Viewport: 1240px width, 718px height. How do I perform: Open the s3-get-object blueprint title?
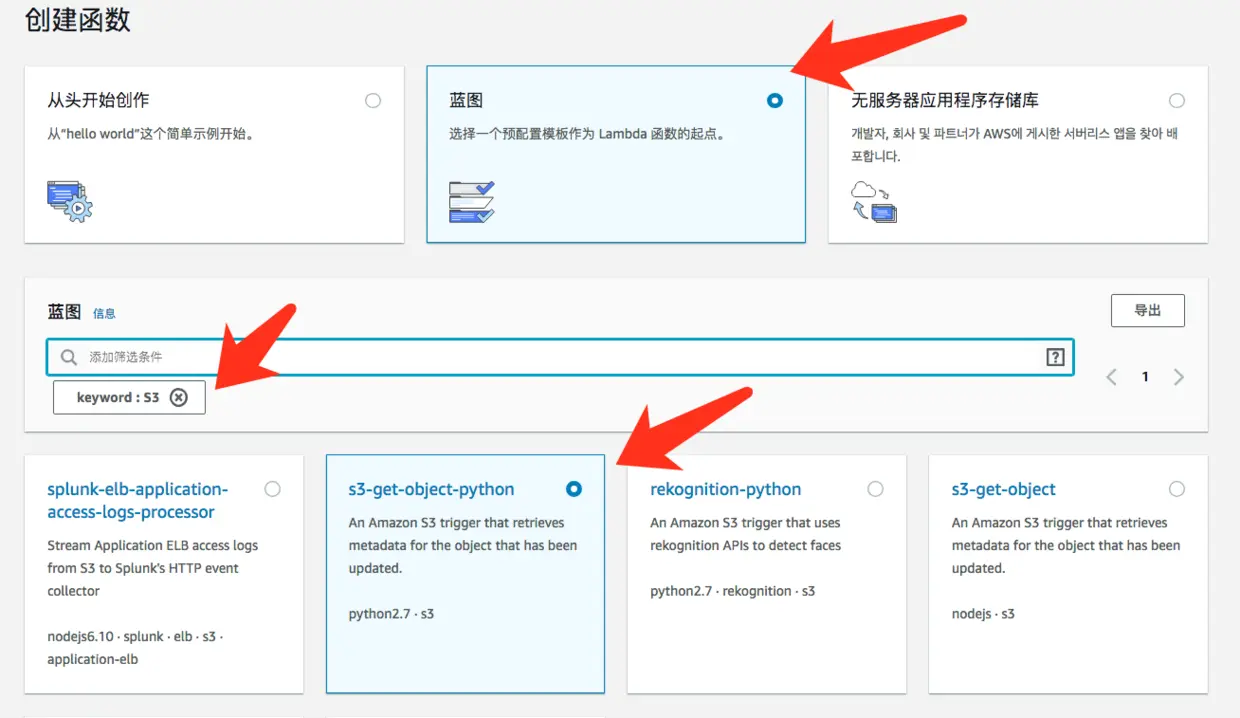click(1003, 489)
